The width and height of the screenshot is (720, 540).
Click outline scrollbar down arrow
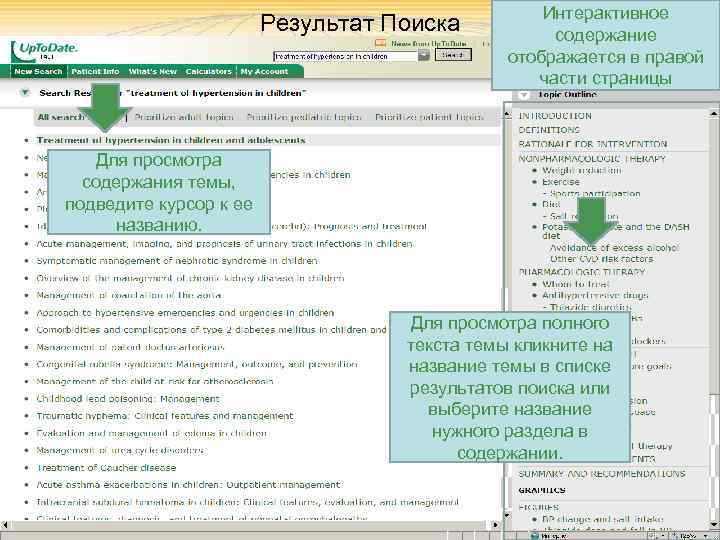(714, 525)
